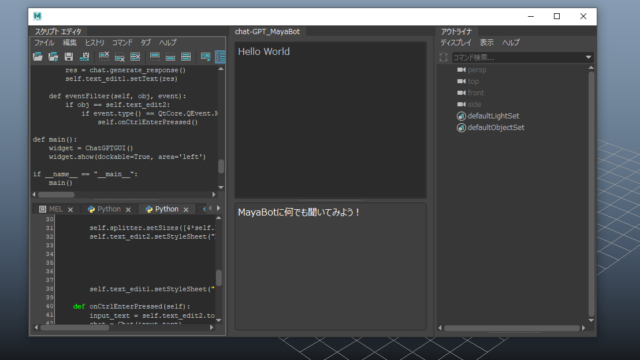
Task: Click the defaultLightSet set icon
Action: [461, 116]
